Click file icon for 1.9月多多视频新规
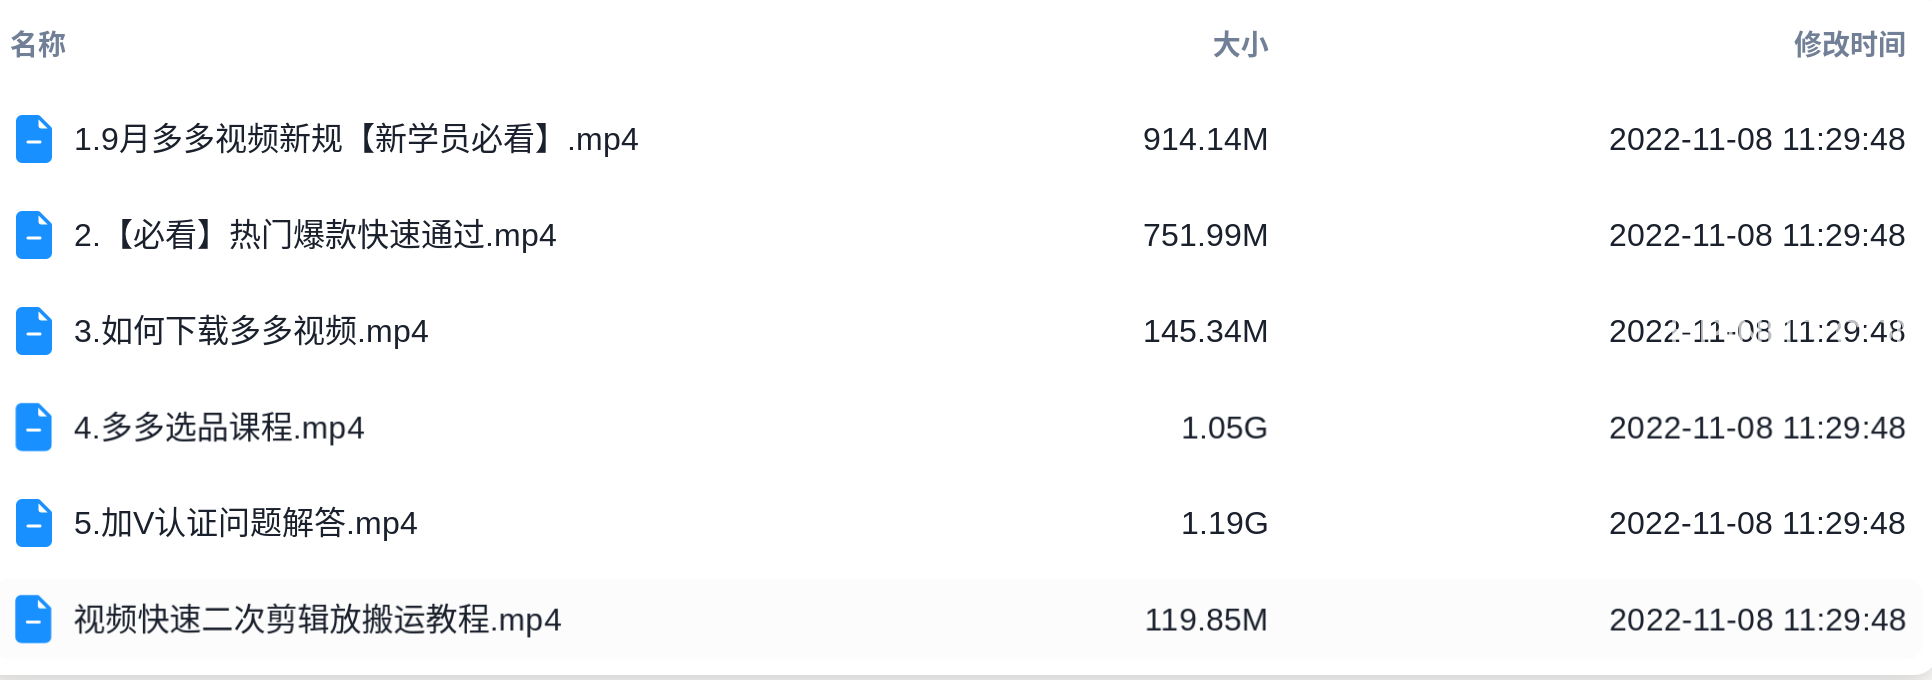This screenshot has width=1932, height=680. [34, 139]
